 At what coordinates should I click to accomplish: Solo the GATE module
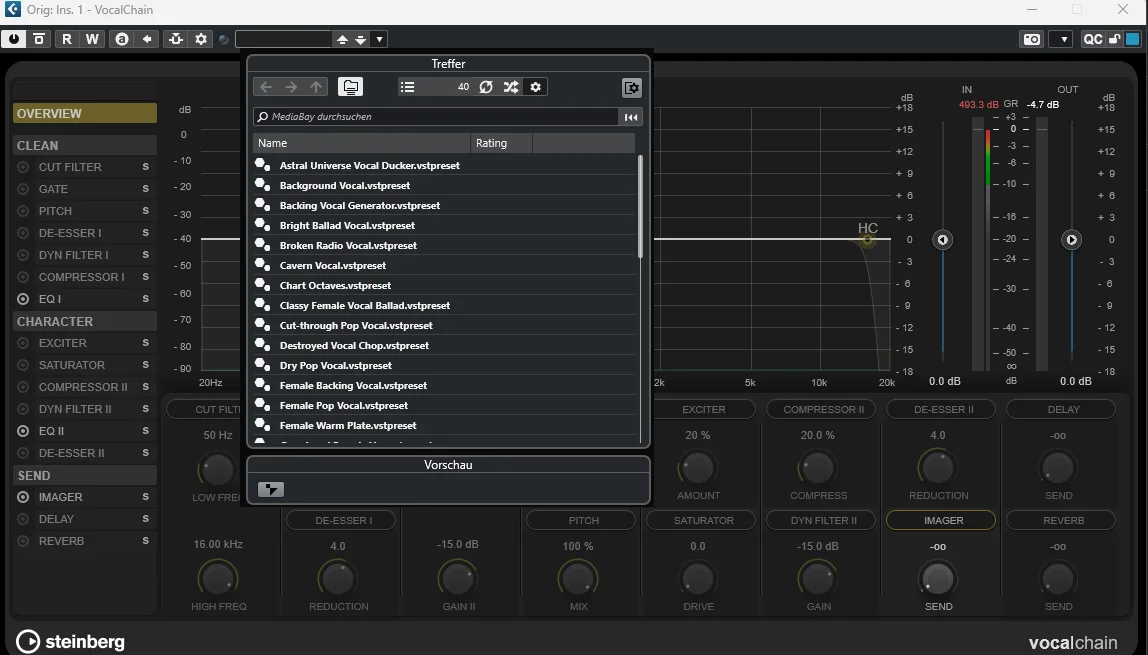click(x=146, y=189)
